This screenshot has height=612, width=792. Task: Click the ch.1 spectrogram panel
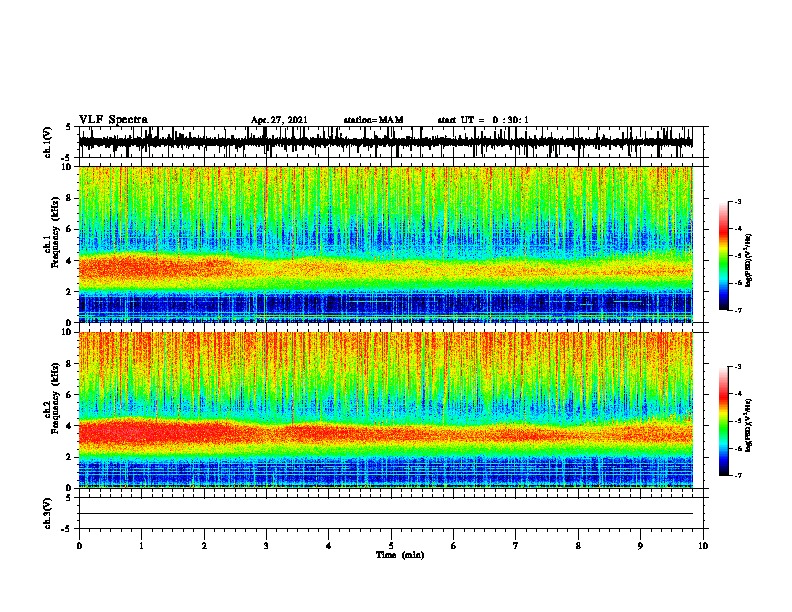(x=385, y=244)
